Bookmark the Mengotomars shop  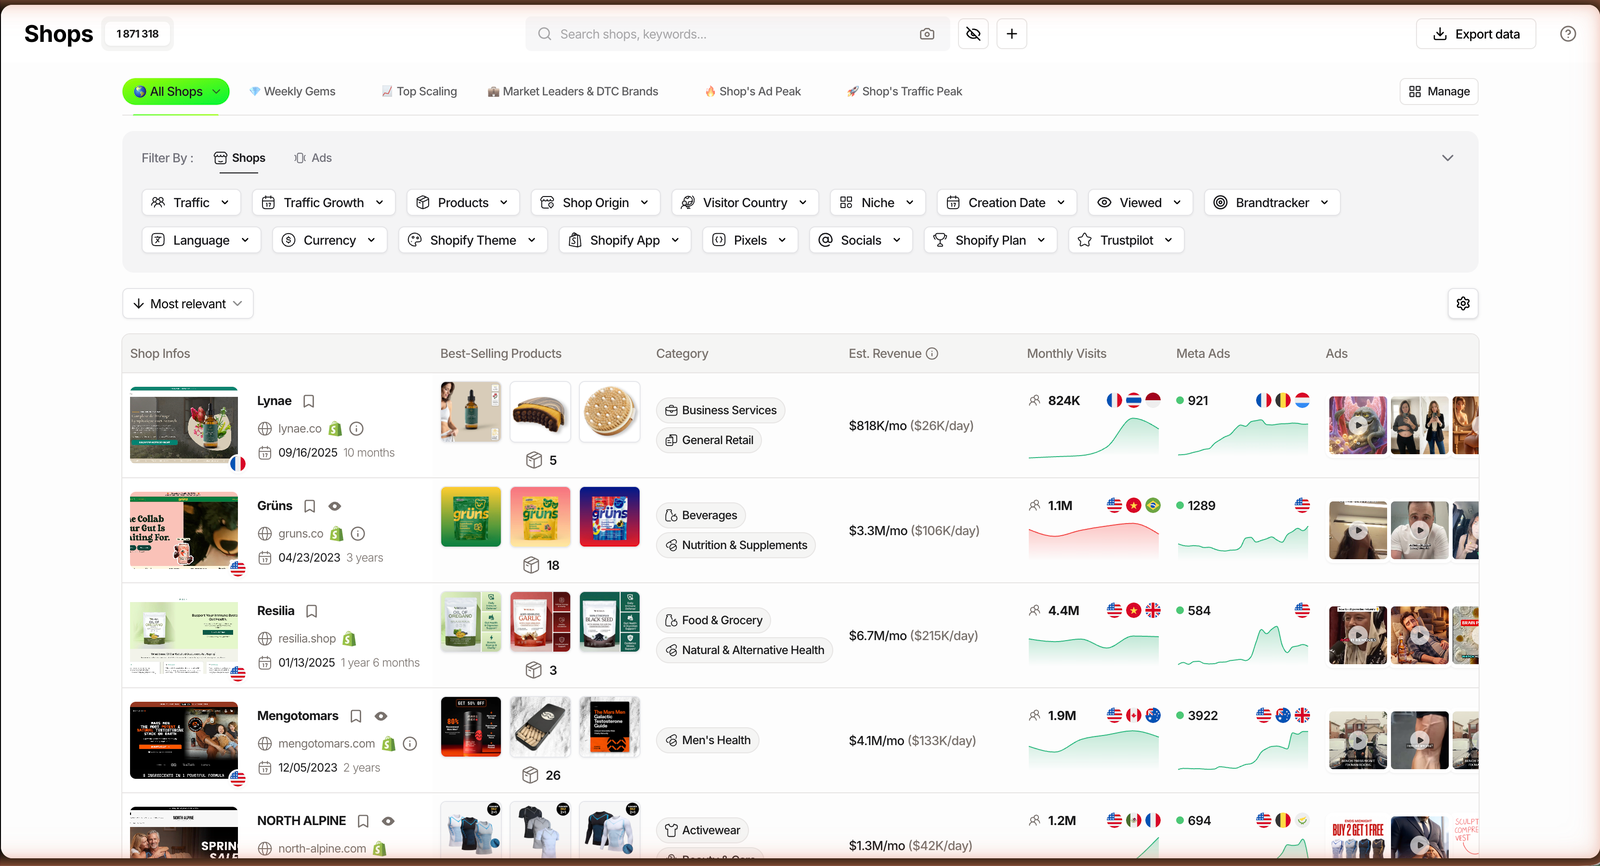[x=356, y=716]
